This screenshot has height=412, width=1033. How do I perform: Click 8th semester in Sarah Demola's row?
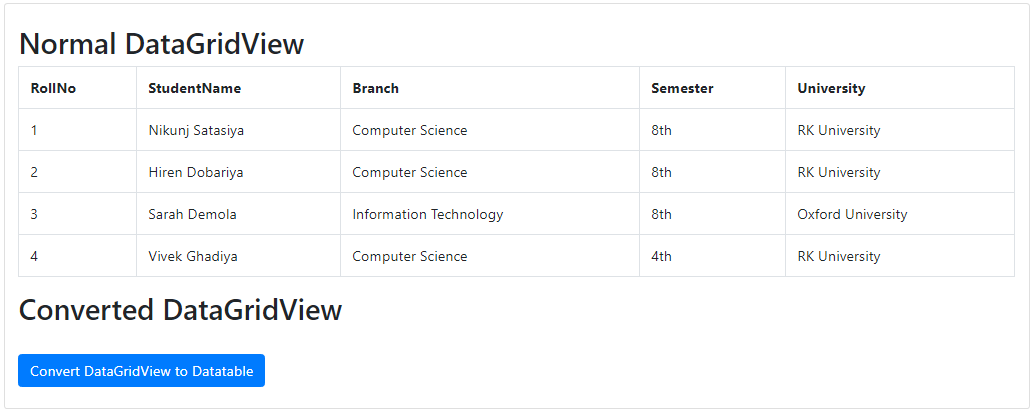(662, 214)
